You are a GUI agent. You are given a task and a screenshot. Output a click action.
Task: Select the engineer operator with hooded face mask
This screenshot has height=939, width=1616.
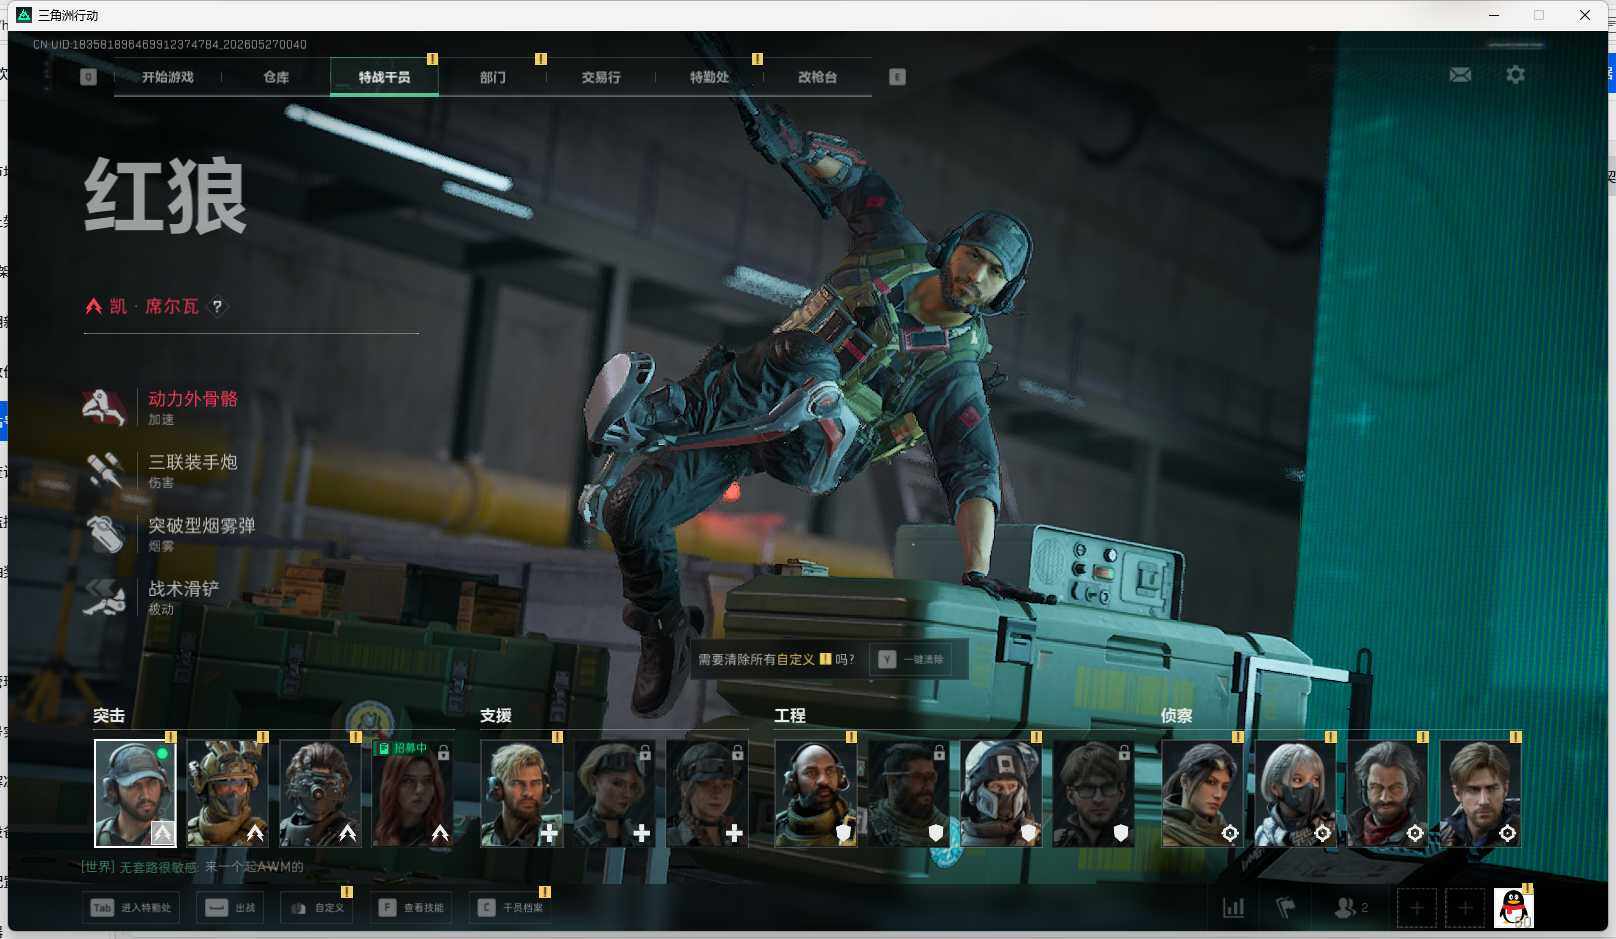1001,793
